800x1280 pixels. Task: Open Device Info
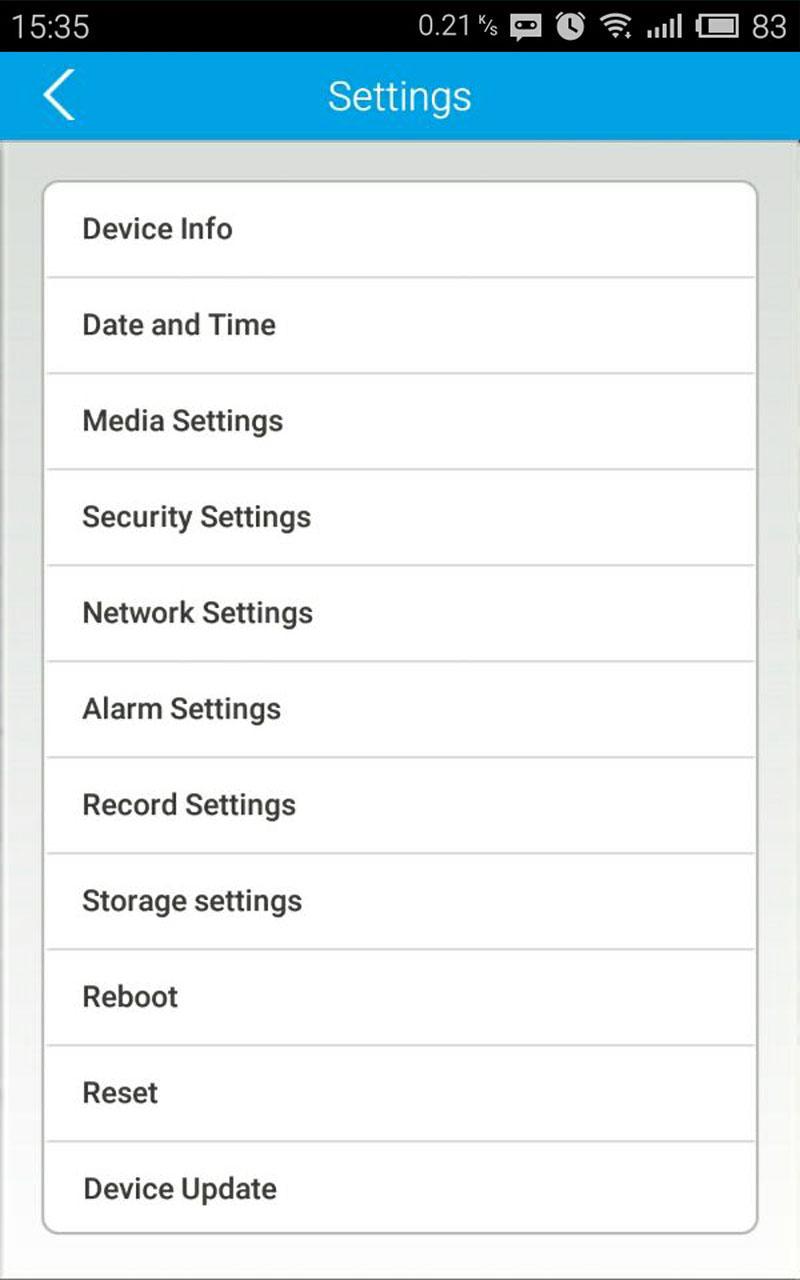coord(400,229)
